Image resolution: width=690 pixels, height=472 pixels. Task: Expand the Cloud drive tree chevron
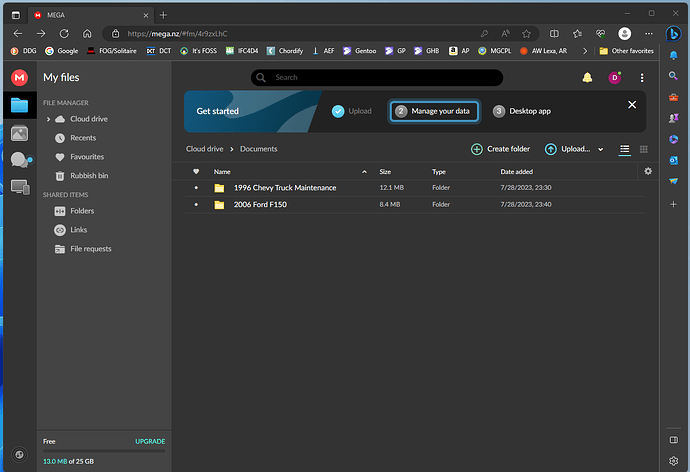coord(48,119)
